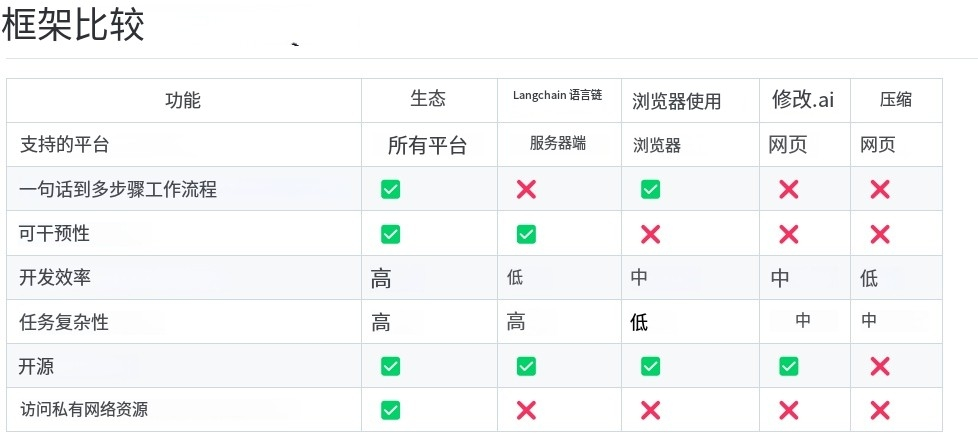Click 中 for 修改.ai in 任务复杂性 row
Viewport: 978px width, 436px height.
(803, 321)
